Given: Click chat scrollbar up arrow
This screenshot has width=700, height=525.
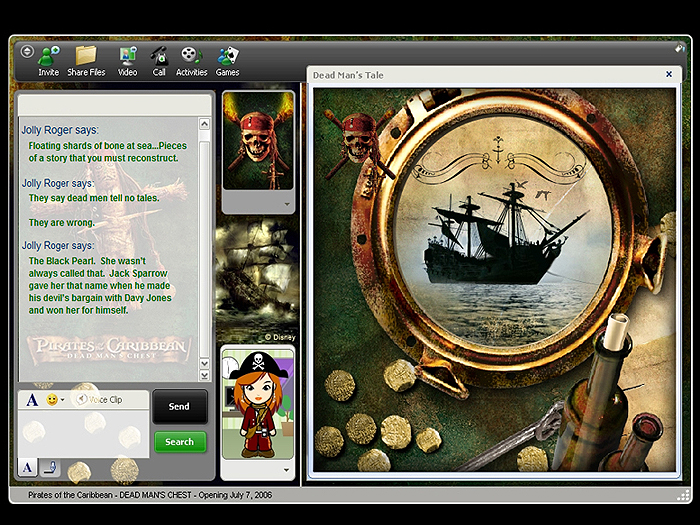Looking at the screenshot, I should pos(204,124).
